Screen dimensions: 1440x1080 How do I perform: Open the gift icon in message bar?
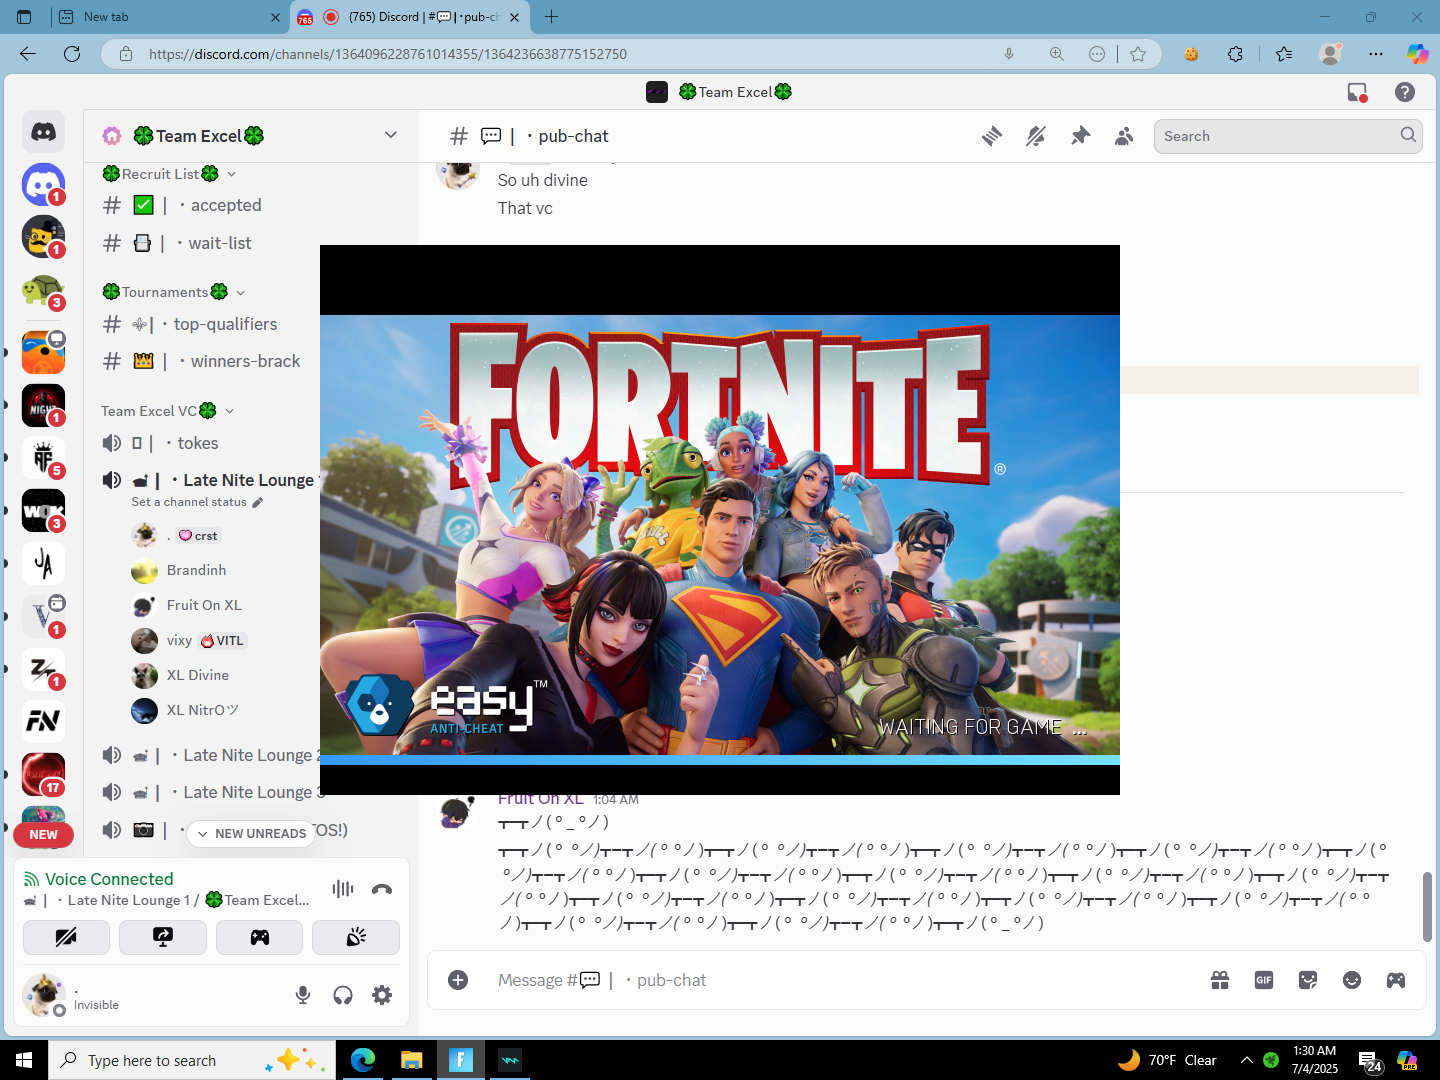click(x=1220, y=980)
